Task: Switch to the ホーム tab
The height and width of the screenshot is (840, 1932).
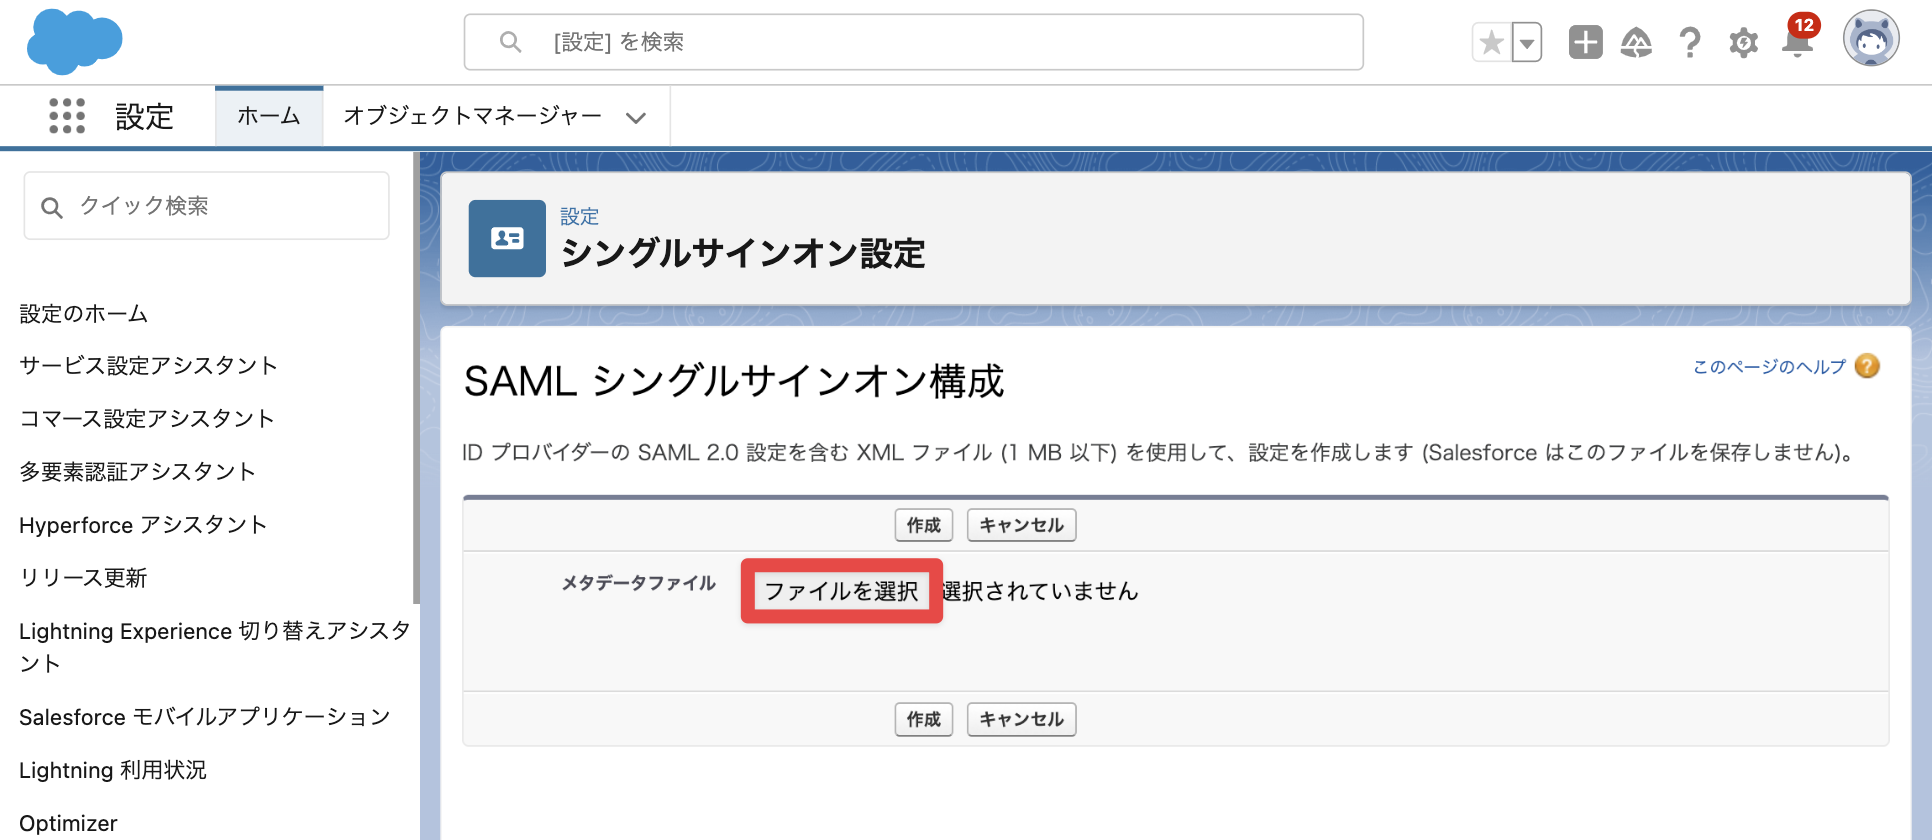Action: click(269, 116)
